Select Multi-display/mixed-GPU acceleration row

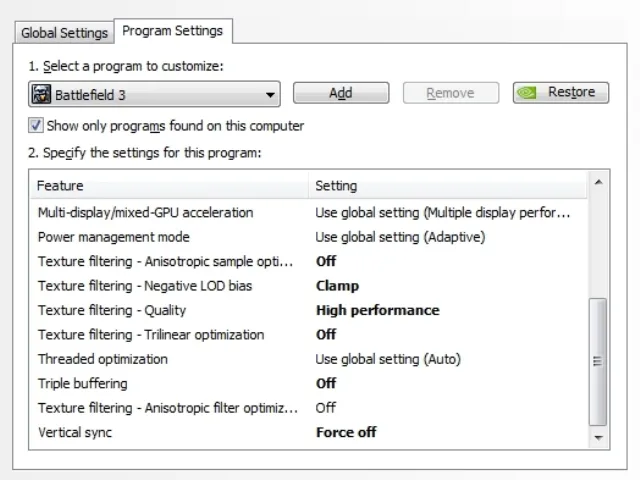309,213
